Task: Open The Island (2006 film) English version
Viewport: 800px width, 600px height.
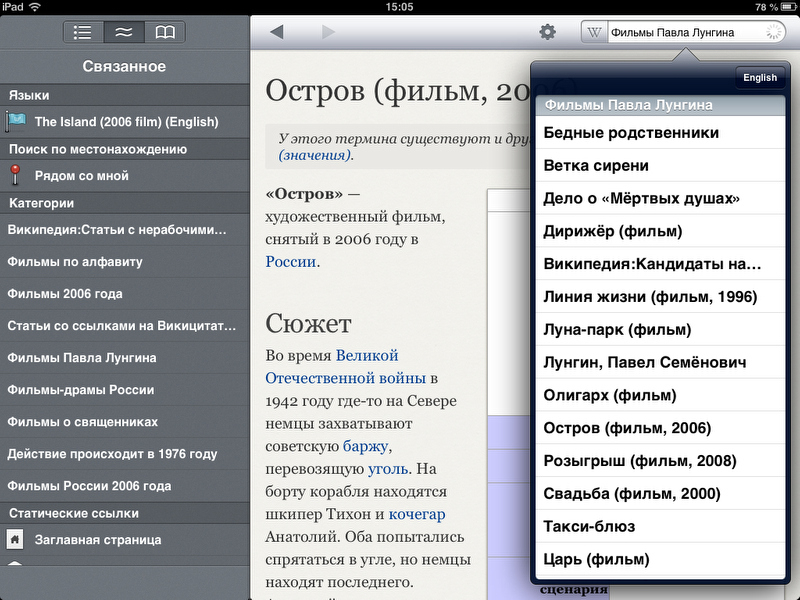Action: coord(126,122)
